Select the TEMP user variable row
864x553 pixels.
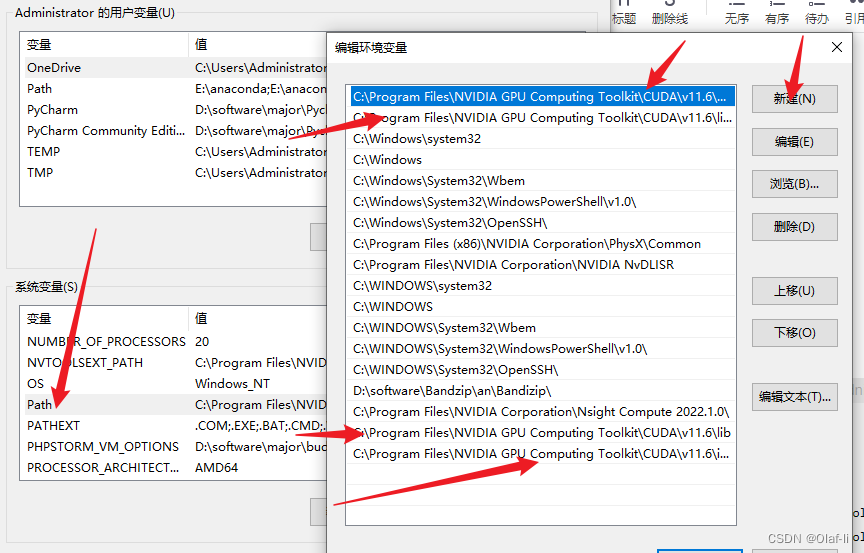(x=176, y=151)
